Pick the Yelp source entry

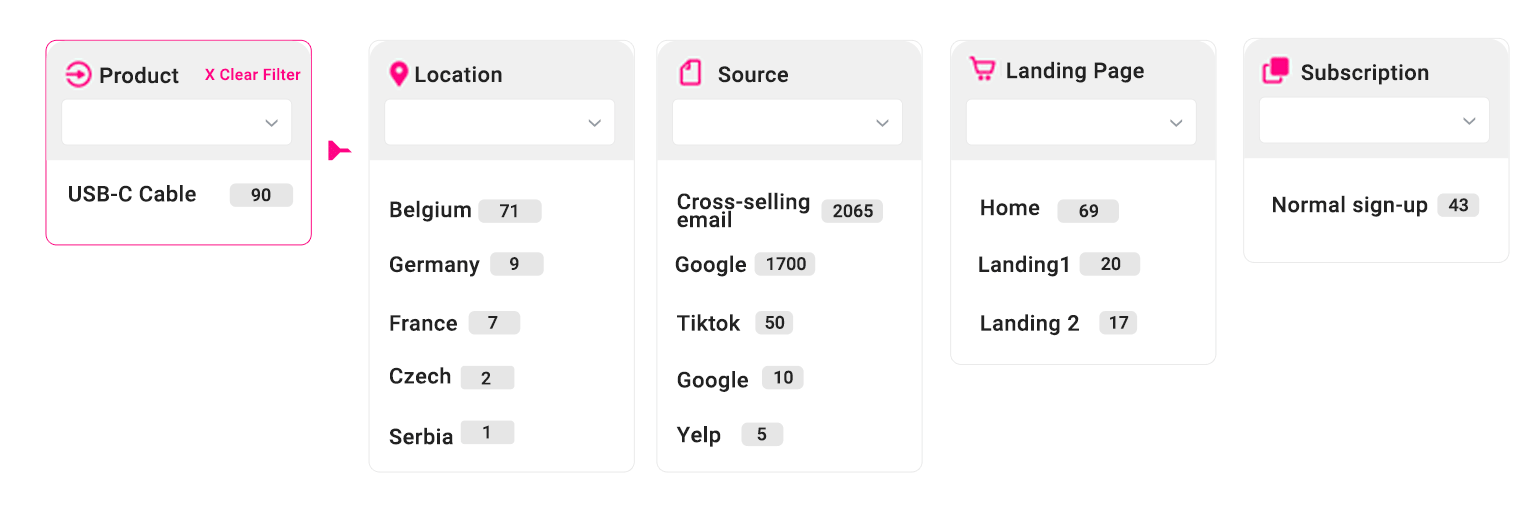point(729,435)
